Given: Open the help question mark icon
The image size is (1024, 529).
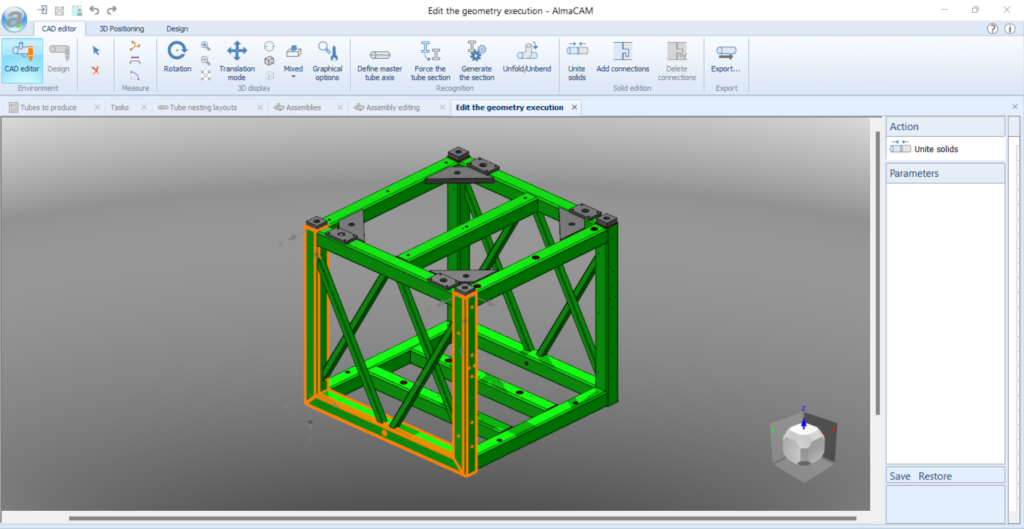Looking at the screenshot, I should point(993,29).
